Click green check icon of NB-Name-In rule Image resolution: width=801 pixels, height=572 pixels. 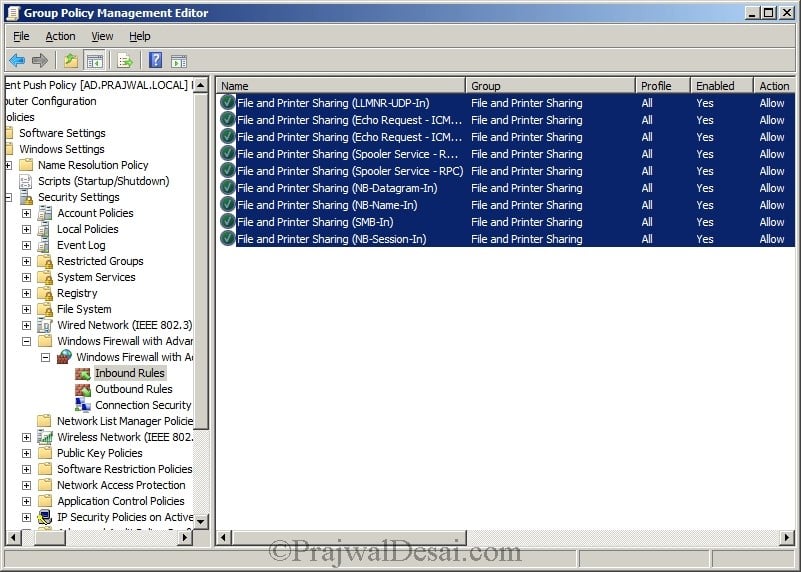tap(227, 205)
